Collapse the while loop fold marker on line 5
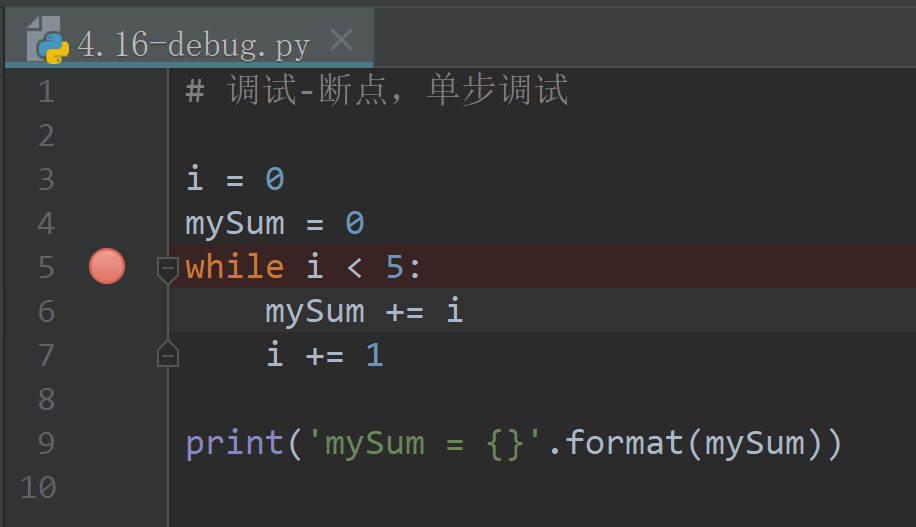 (168, 267)
